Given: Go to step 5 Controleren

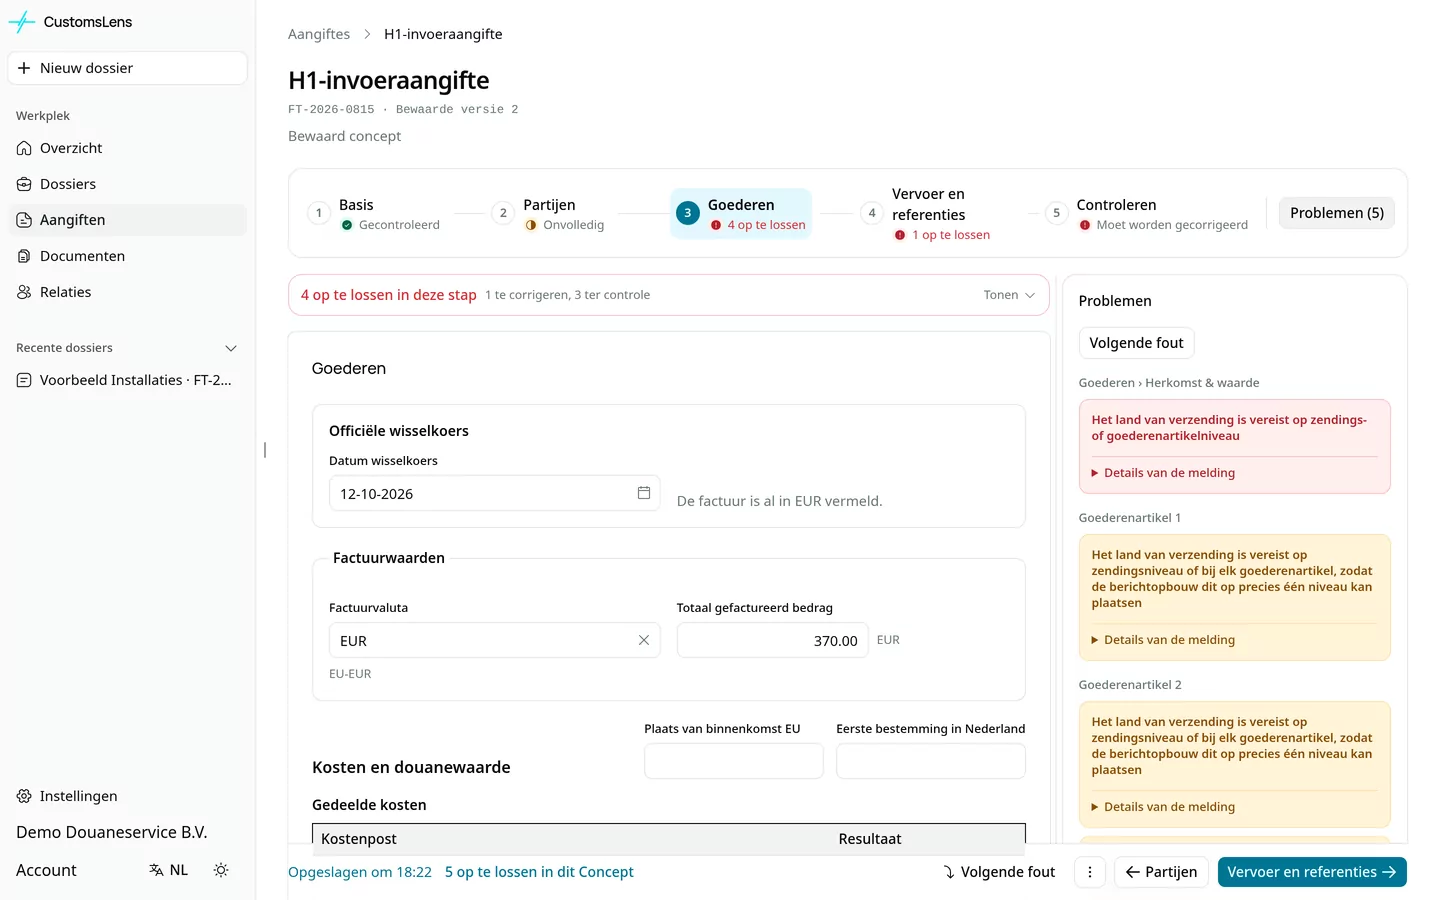Looking at the screenshot, I should pos(1147,213).
